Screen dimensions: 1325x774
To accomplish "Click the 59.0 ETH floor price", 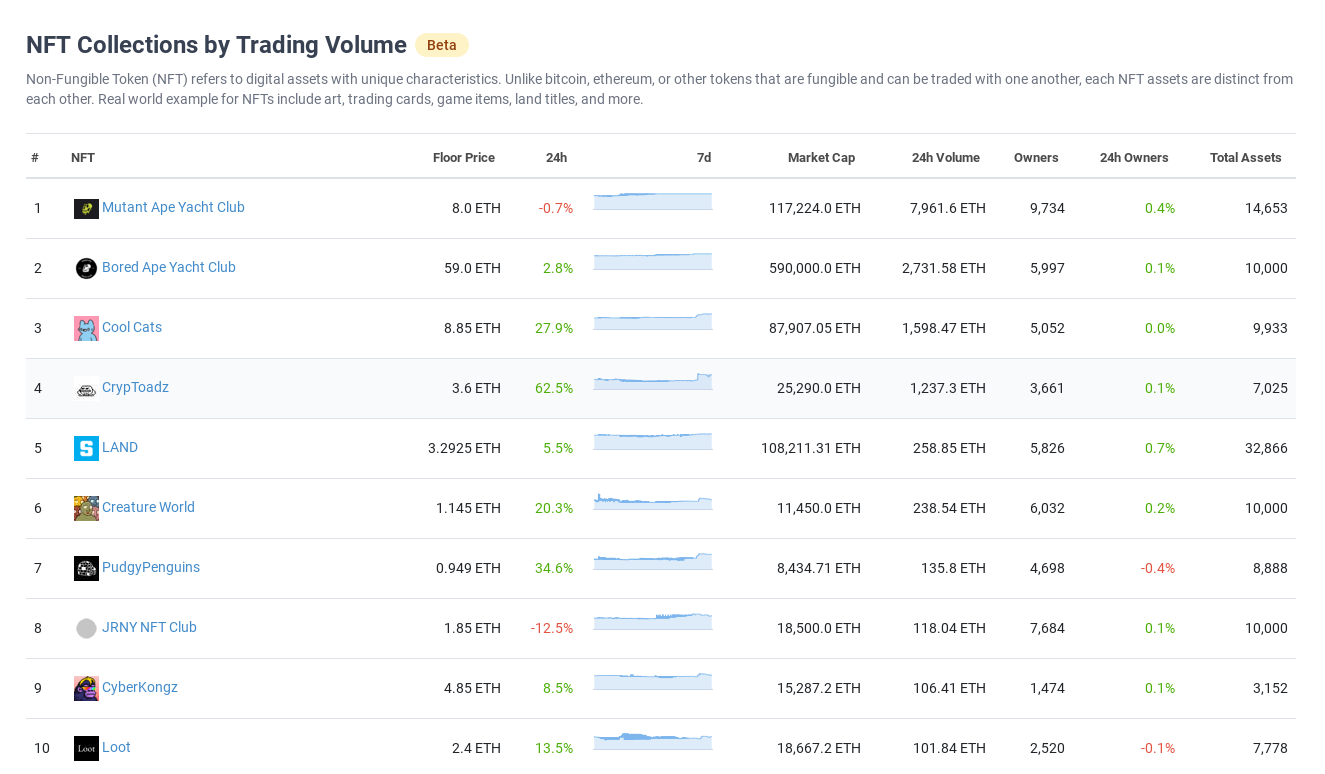I will tap(472, 268).
